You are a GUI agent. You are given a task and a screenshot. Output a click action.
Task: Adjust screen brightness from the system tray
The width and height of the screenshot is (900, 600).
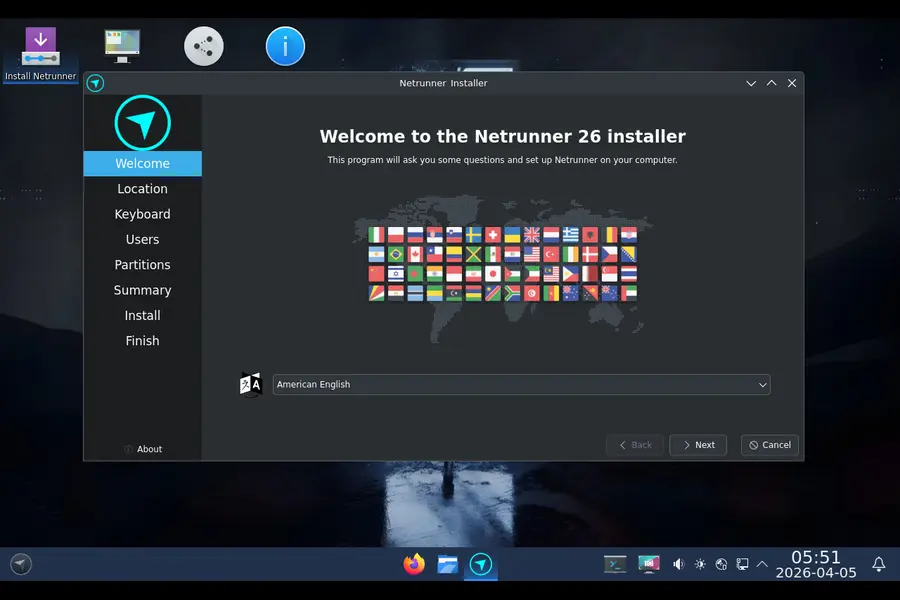coord(700,564)
